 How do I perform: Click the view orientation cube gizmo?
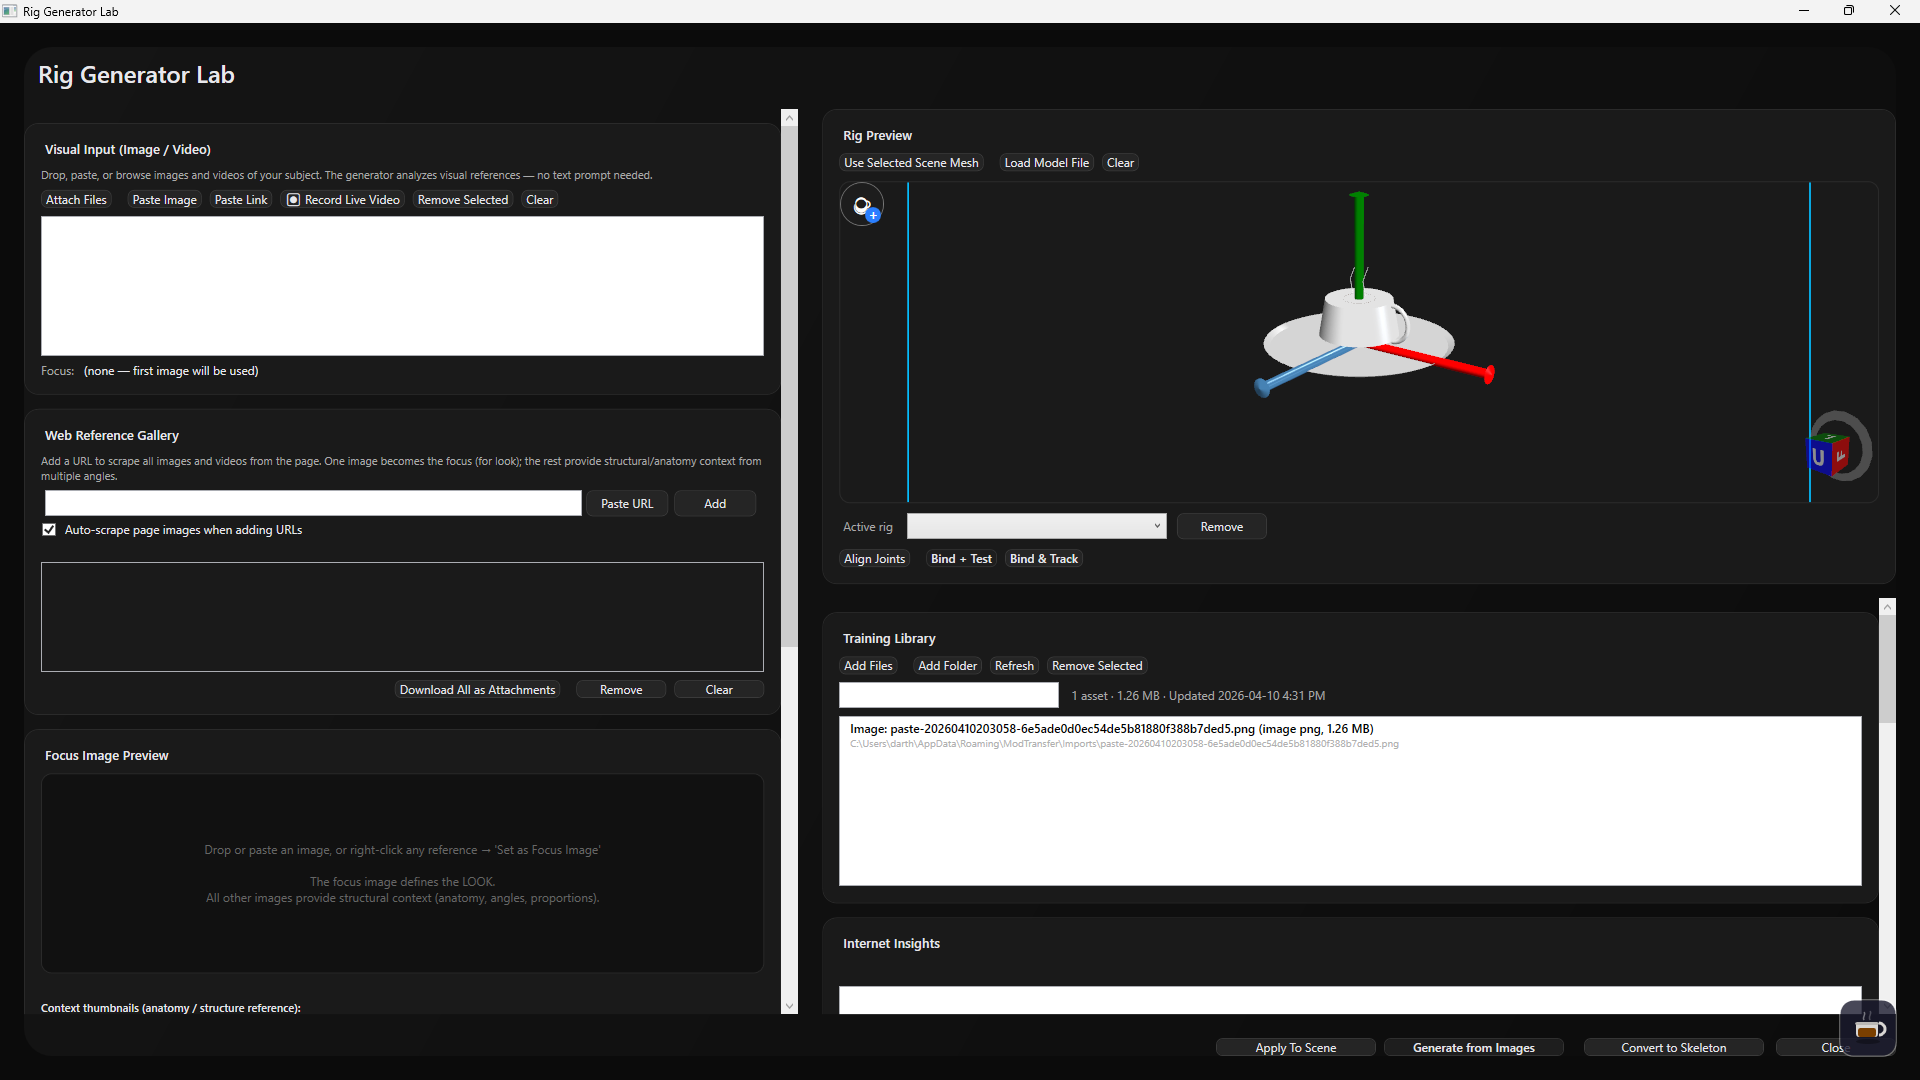point(1829,455)
